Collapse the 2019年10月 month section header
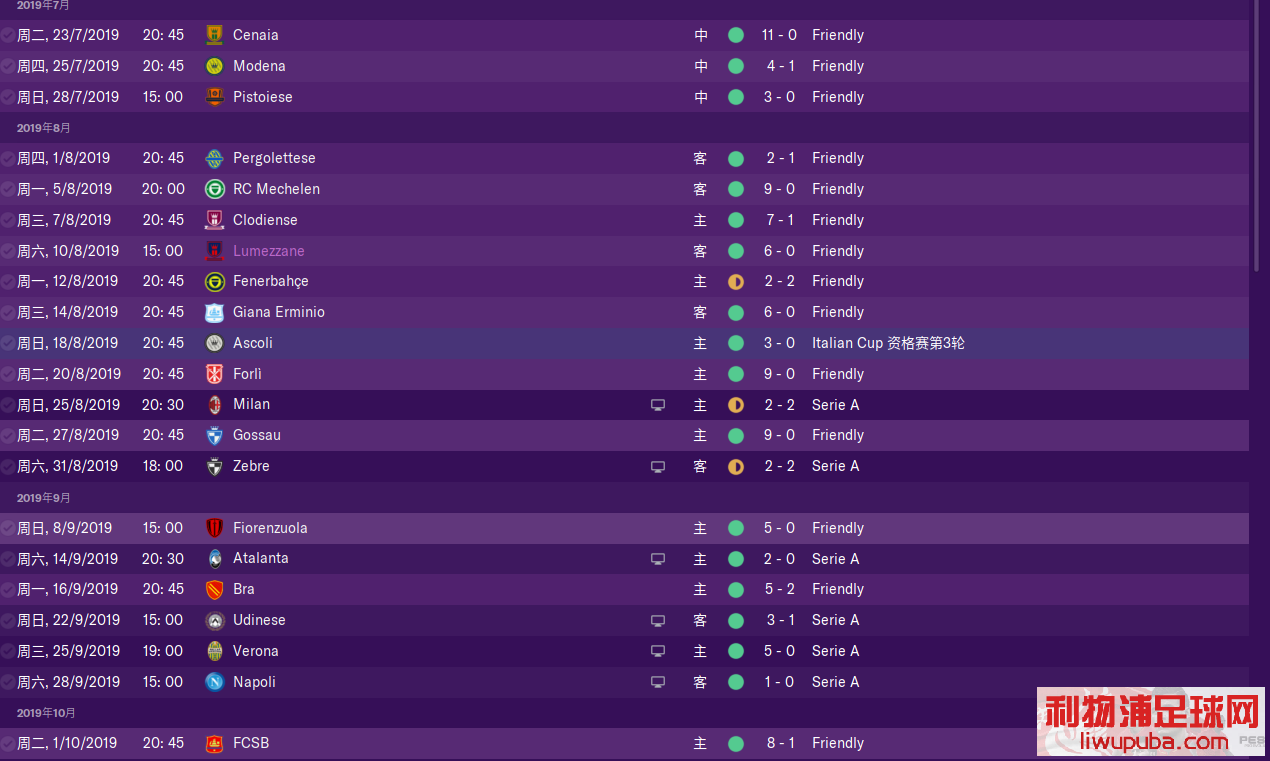The height and width of the screenshot is (761, 1270). point(46,713)
